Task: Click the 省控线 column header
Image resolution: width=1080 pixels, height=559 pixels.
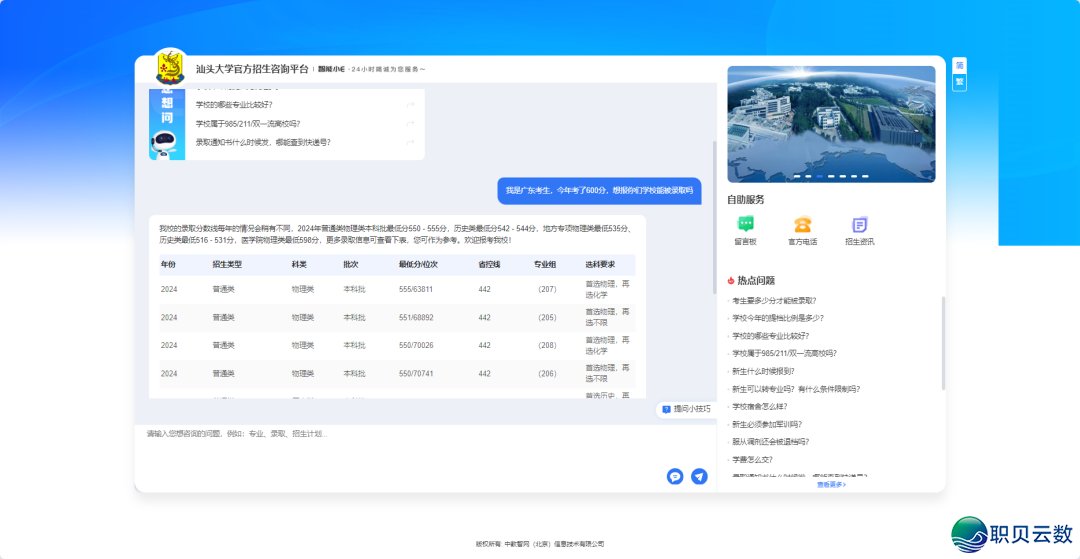Action: 490,264
